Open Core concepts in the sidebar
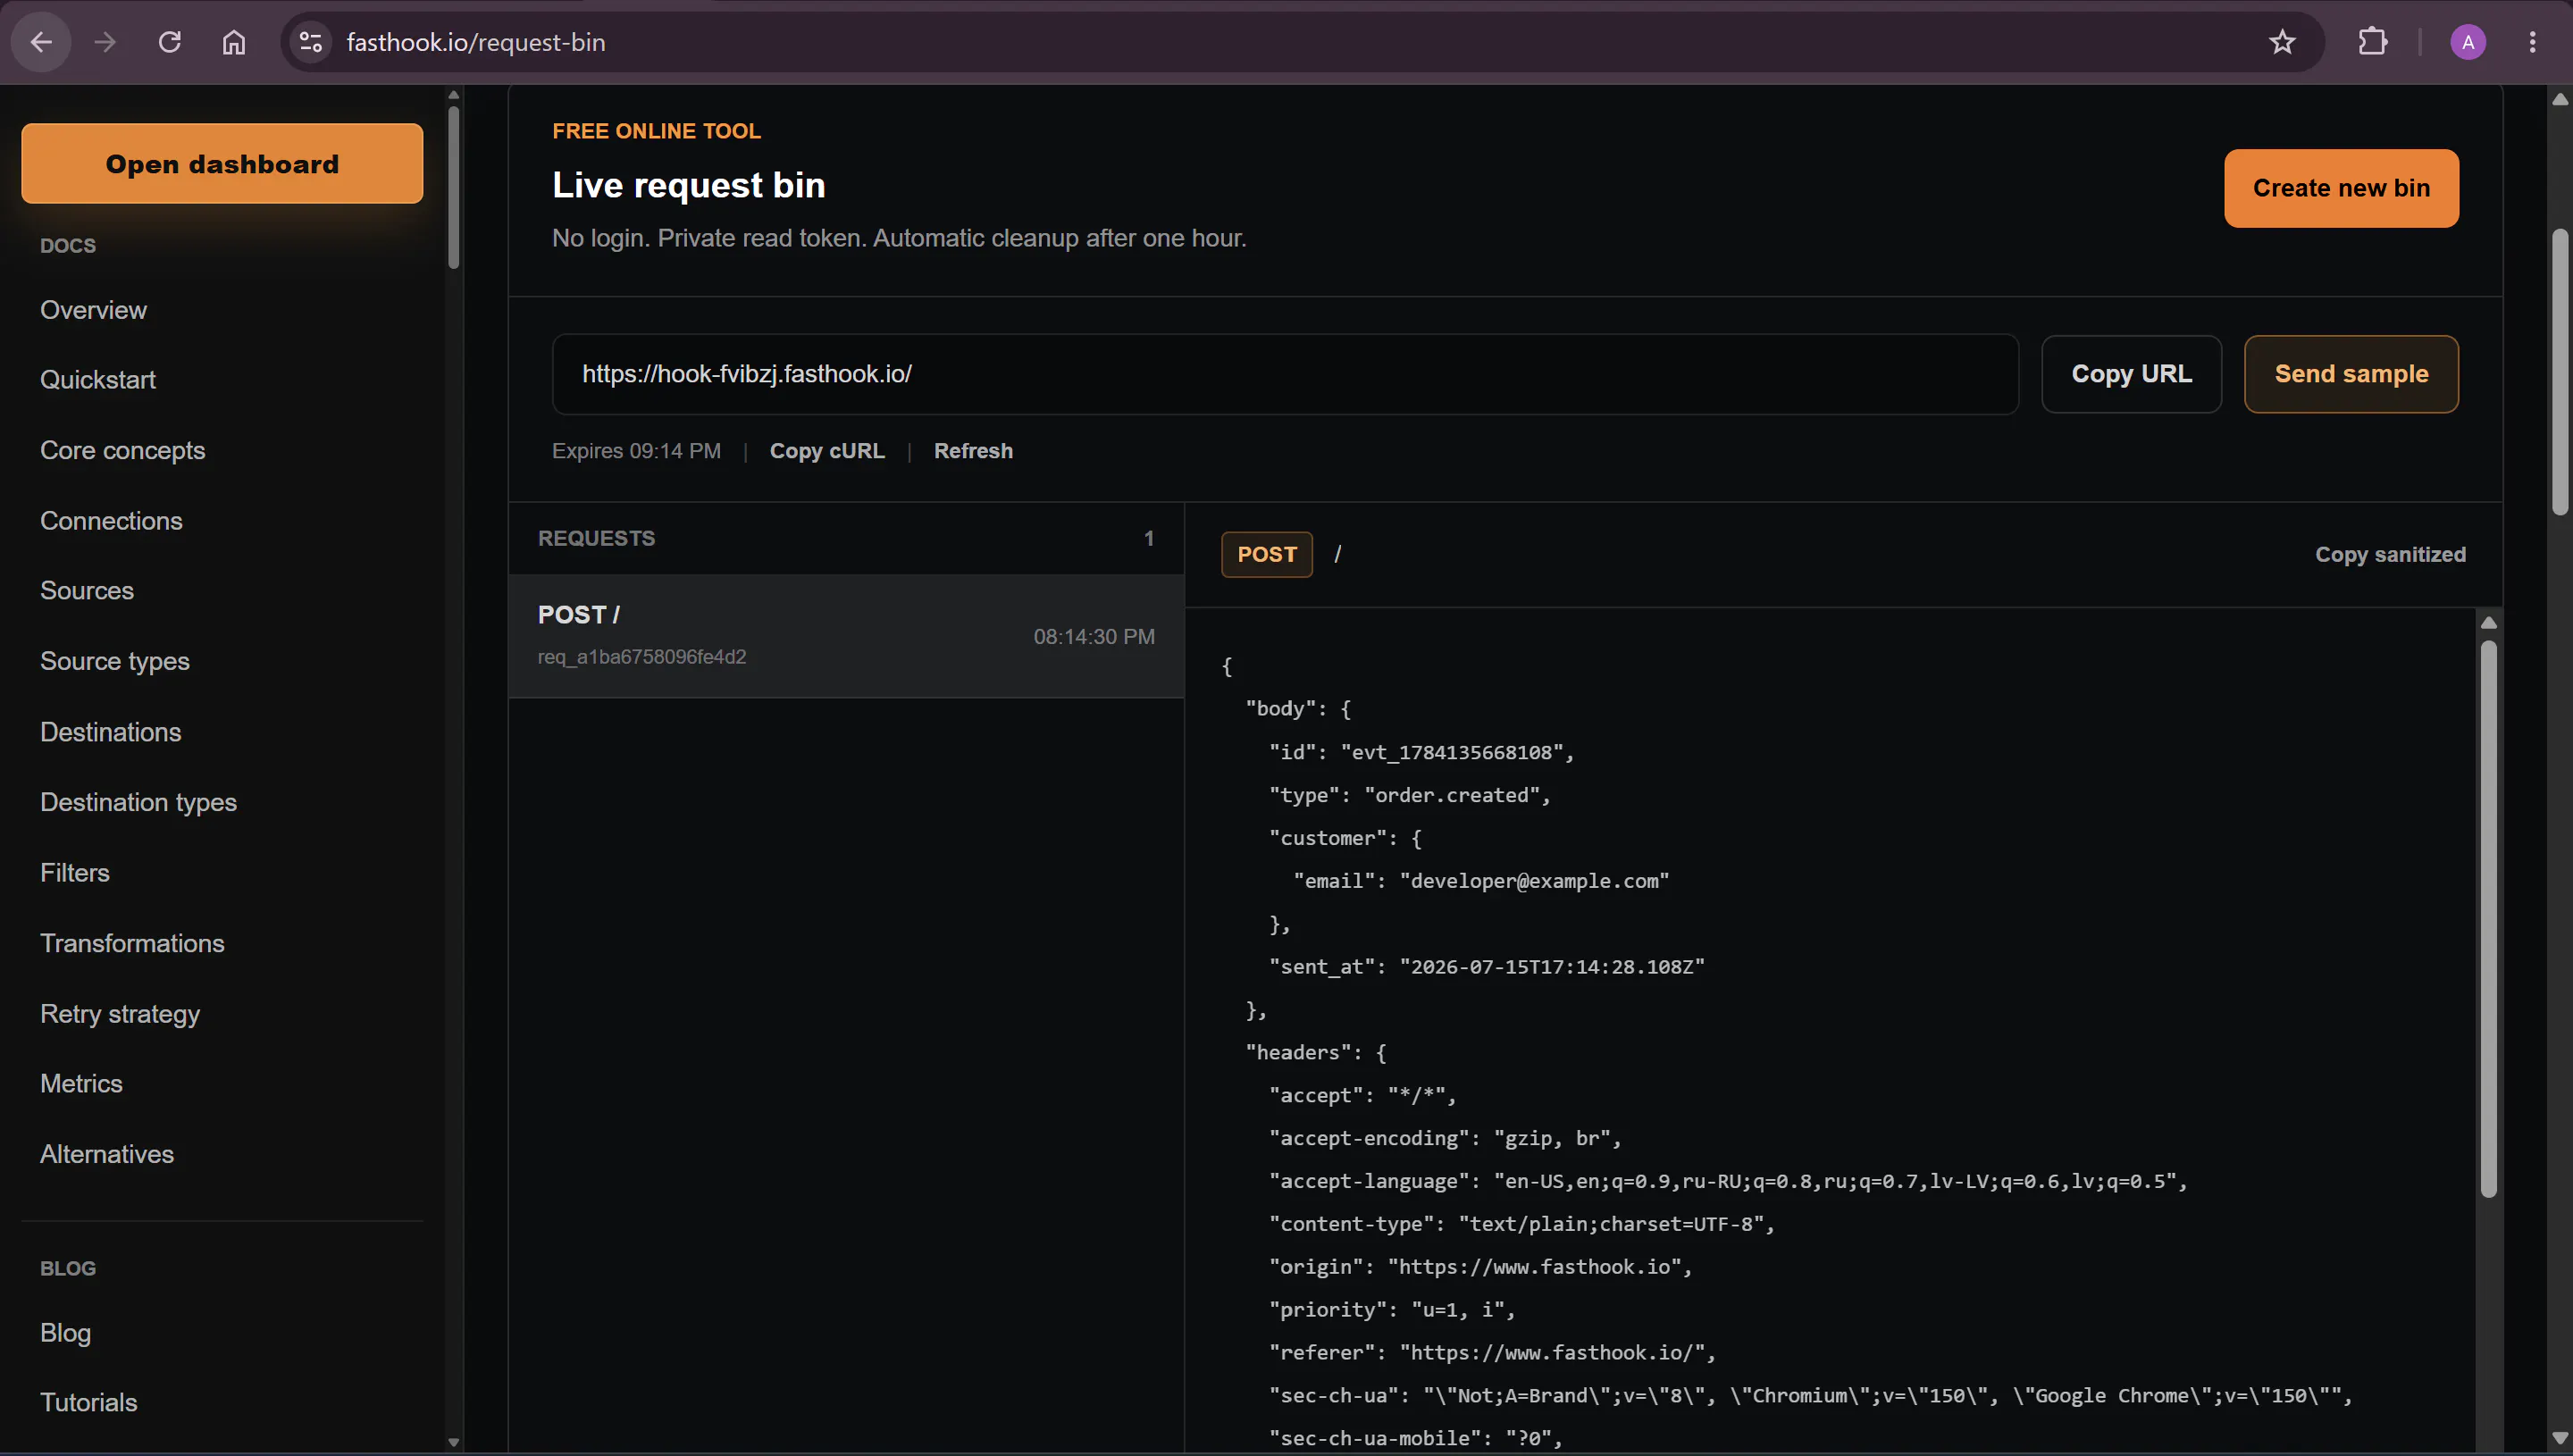This screenshot has width=2573, height=1456. [122, 450]
